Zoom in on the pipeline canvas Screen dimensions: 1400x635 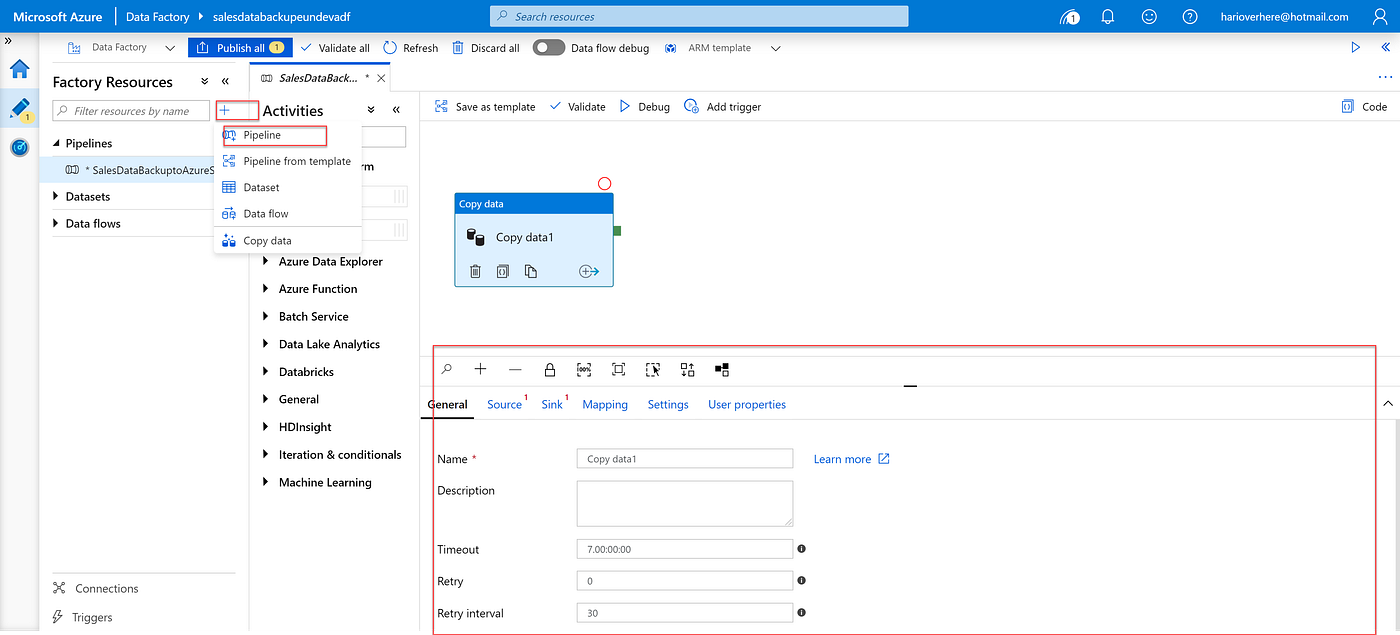coord(480,369)
